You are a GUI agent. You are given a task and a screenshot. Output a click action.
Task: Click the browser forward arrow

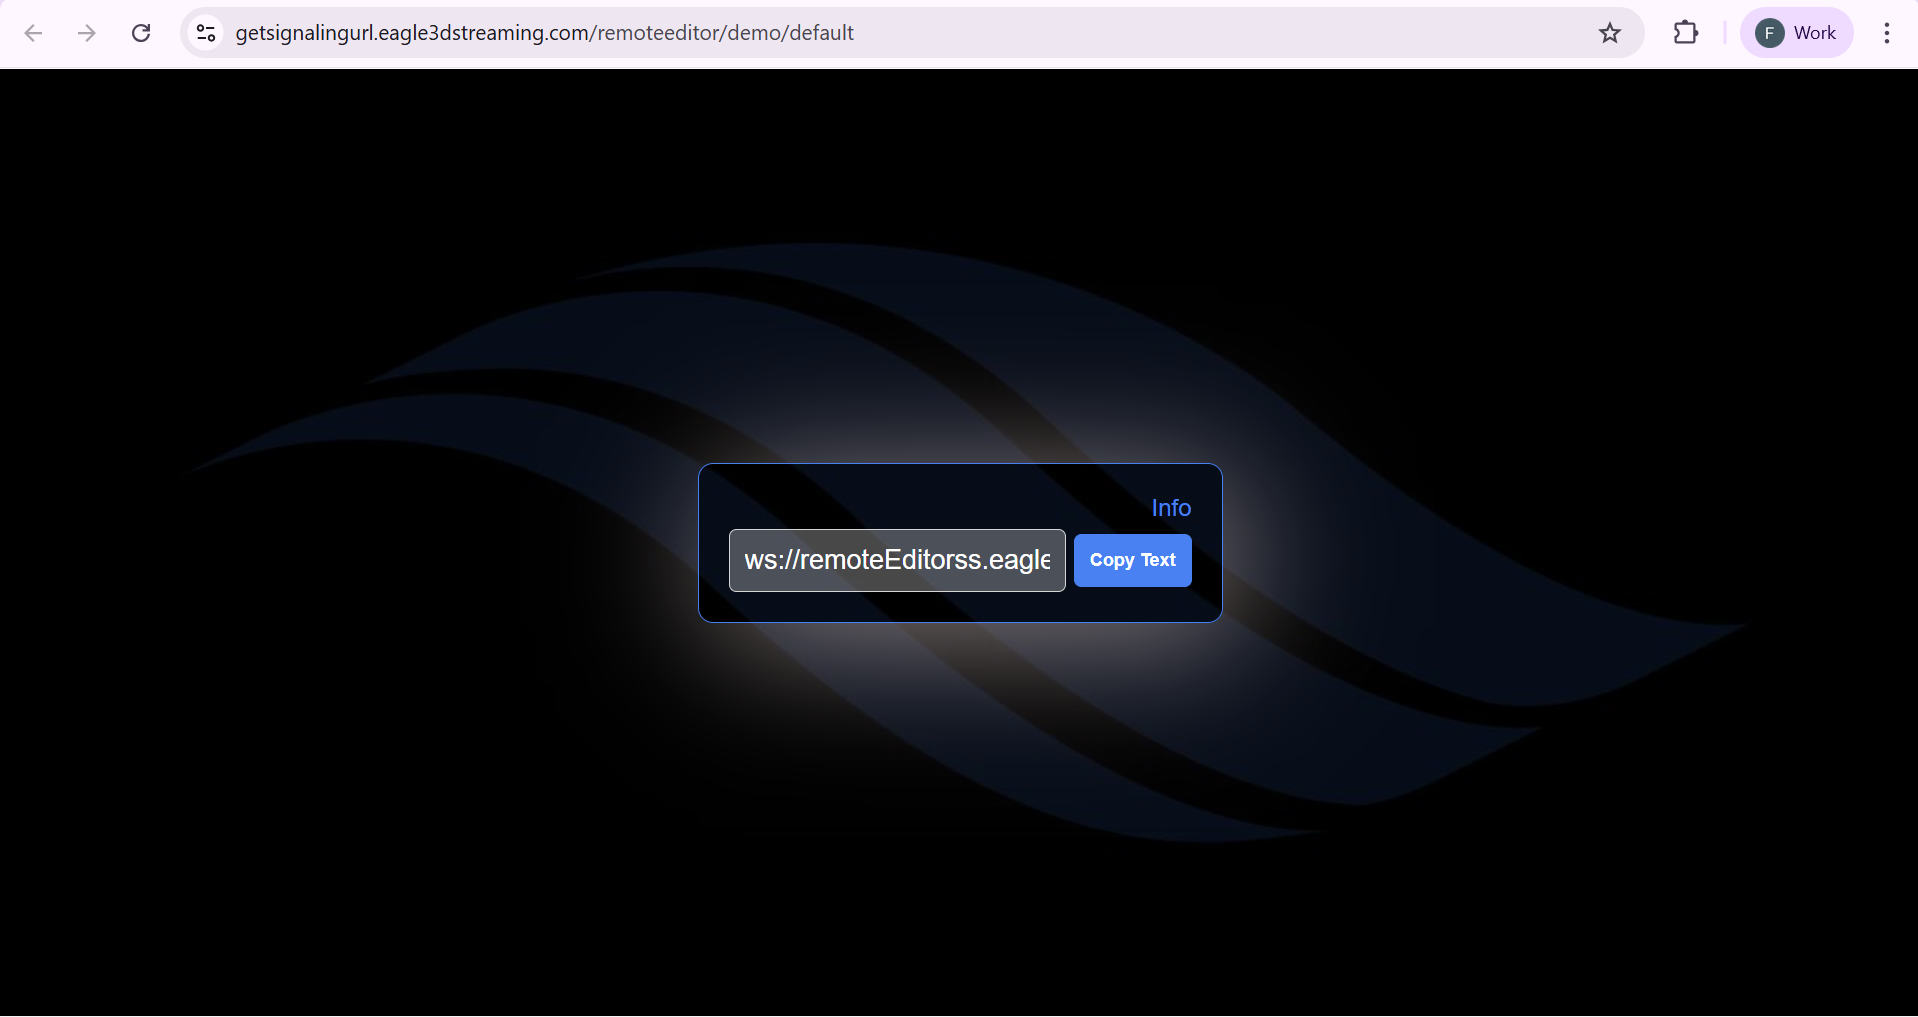[87, 33]
